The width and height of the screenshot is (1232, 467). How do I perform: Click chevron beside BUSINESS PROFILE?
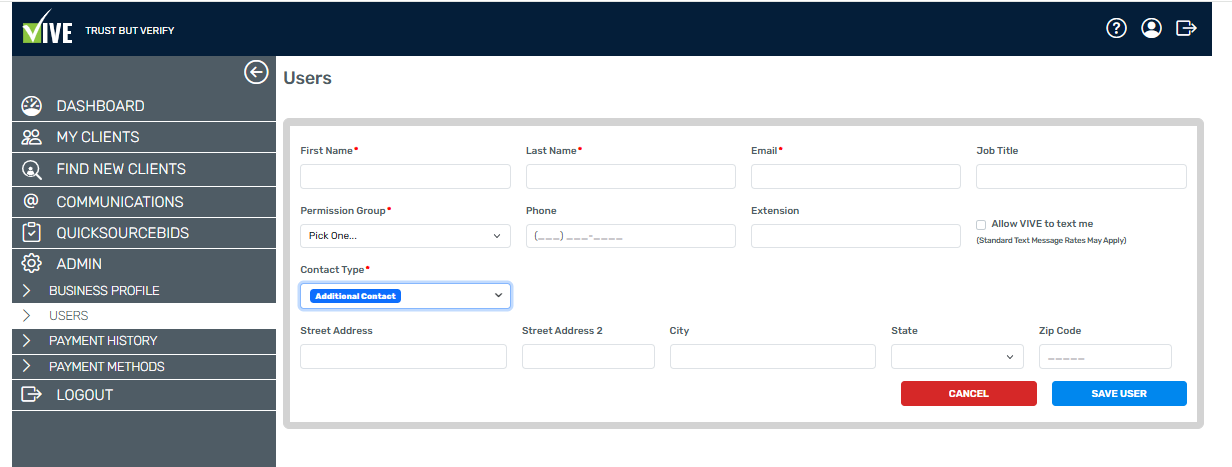26,291
